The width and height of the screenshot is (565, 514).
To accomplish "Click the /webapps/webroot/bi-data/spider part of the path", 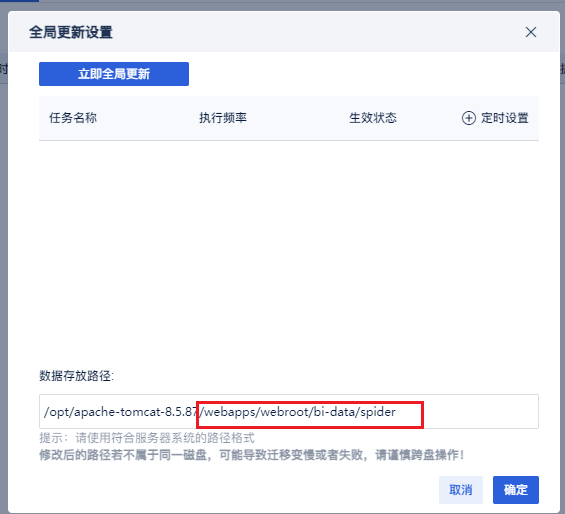I will 297,412.
